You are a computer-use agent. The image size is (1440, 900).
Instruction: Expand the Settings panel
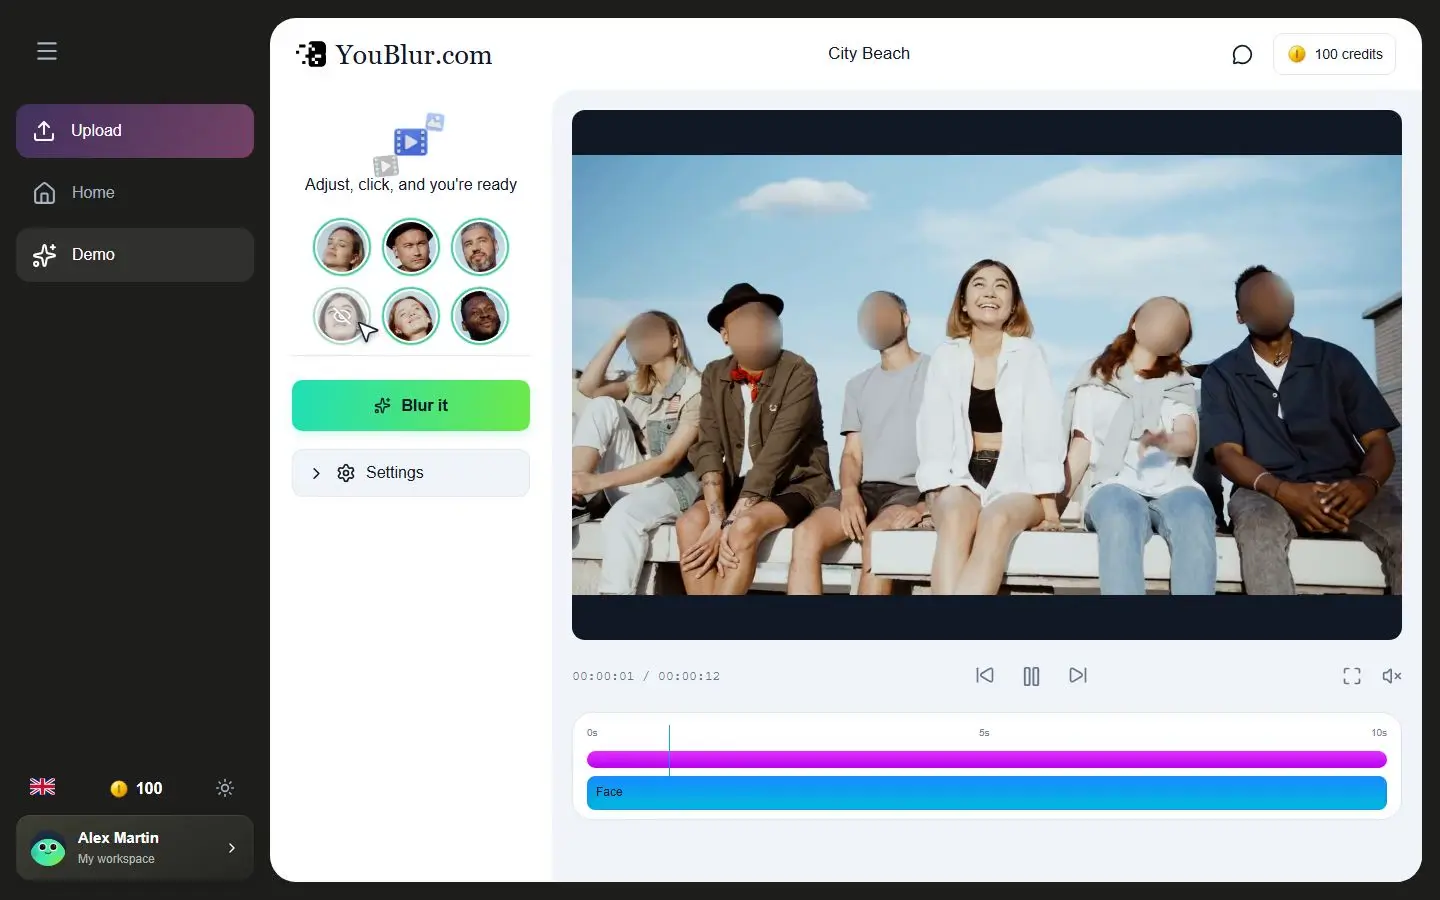click(x=411, y=473)
